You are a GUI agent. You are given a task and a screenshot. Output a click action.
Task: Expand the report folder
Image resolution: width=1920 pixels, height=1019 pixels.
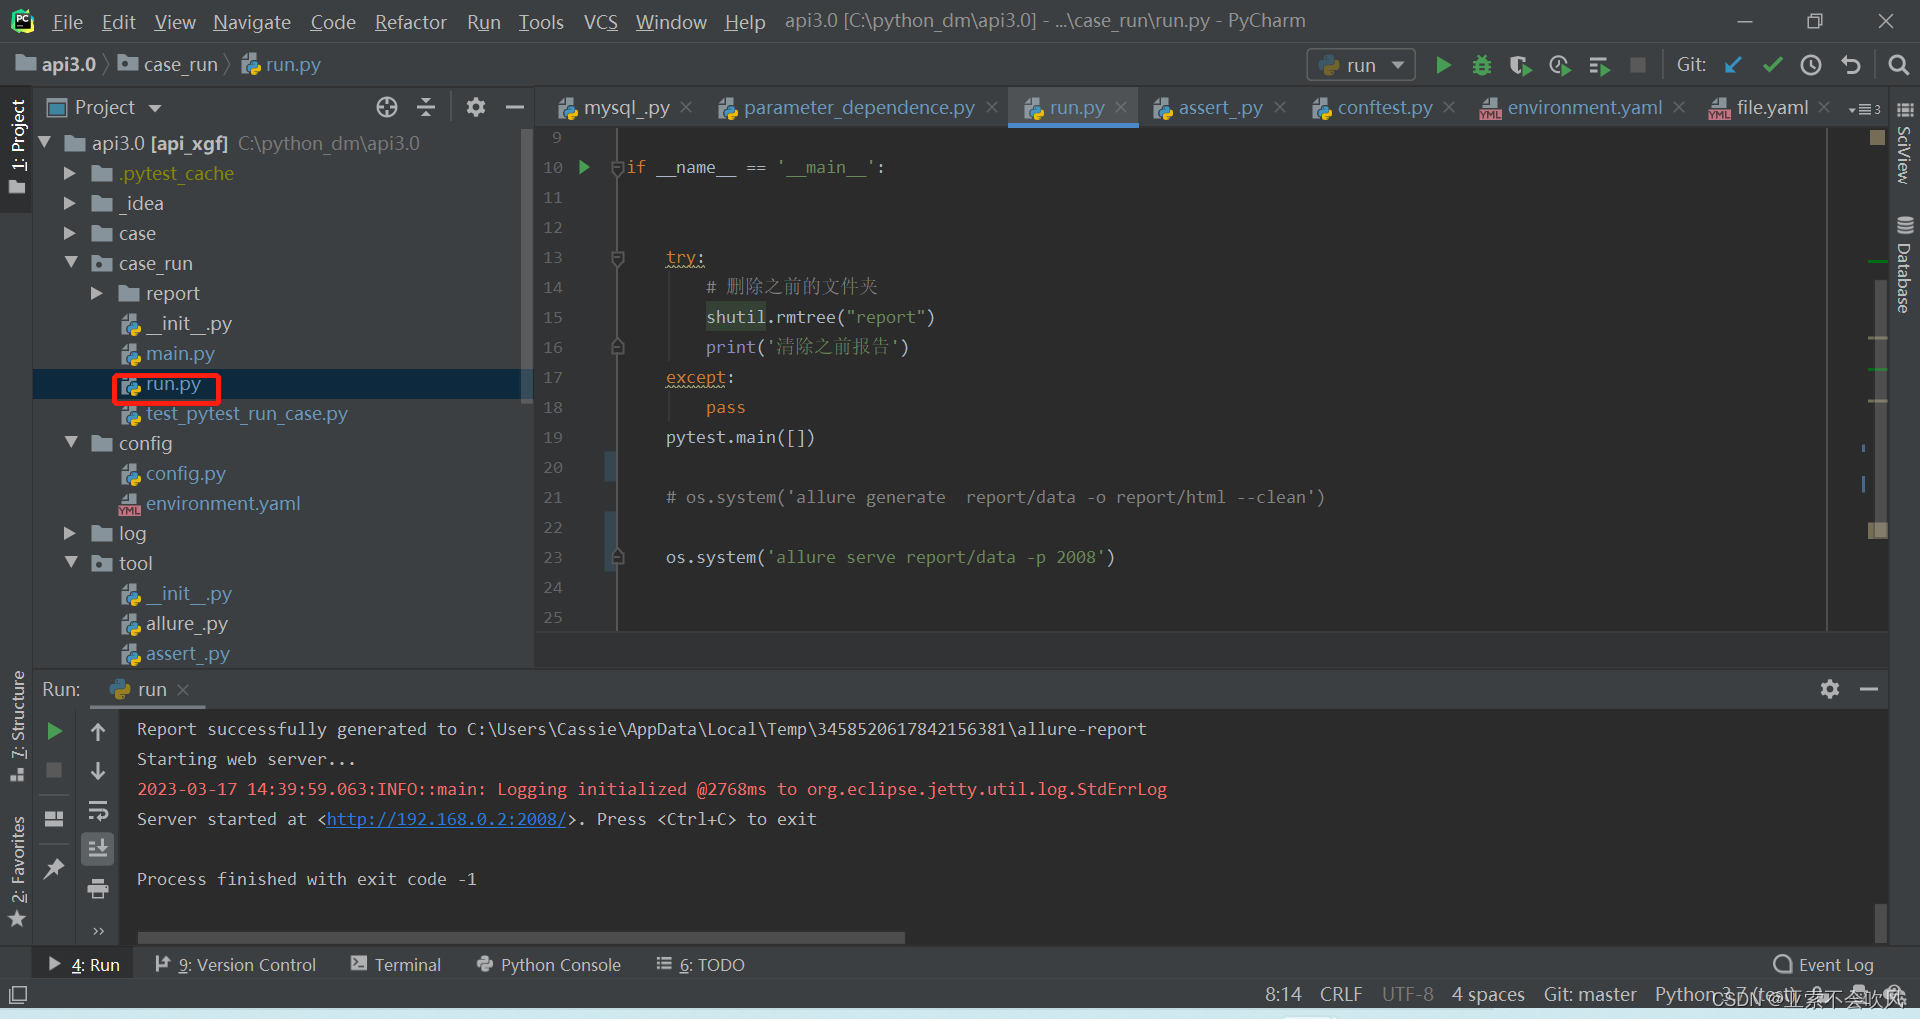[x=97, y=293]
